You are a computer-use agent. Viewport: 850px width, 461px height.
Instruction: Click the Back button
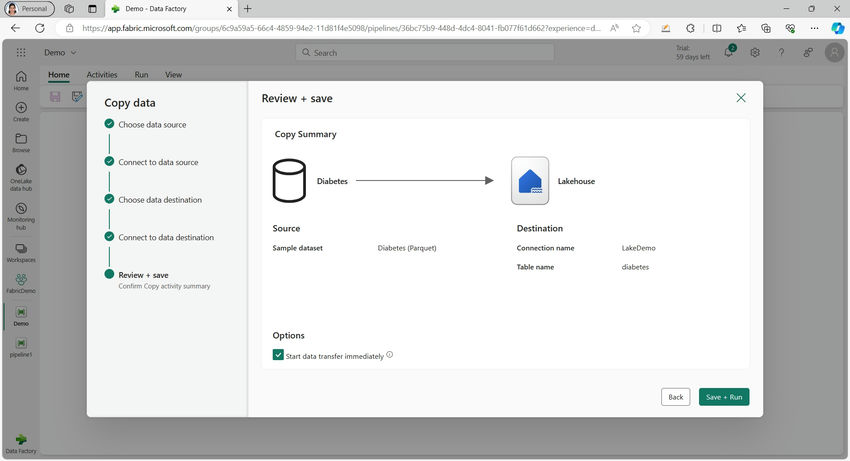675,397
